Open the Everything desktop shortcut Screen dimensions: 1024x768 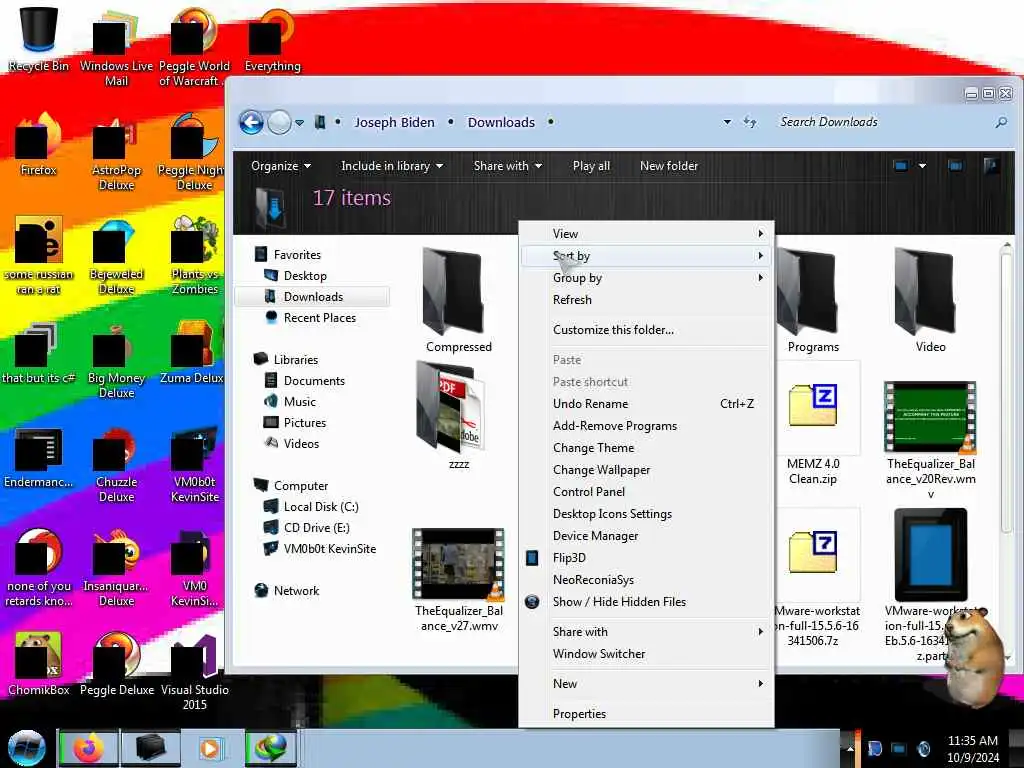point(272,39)
